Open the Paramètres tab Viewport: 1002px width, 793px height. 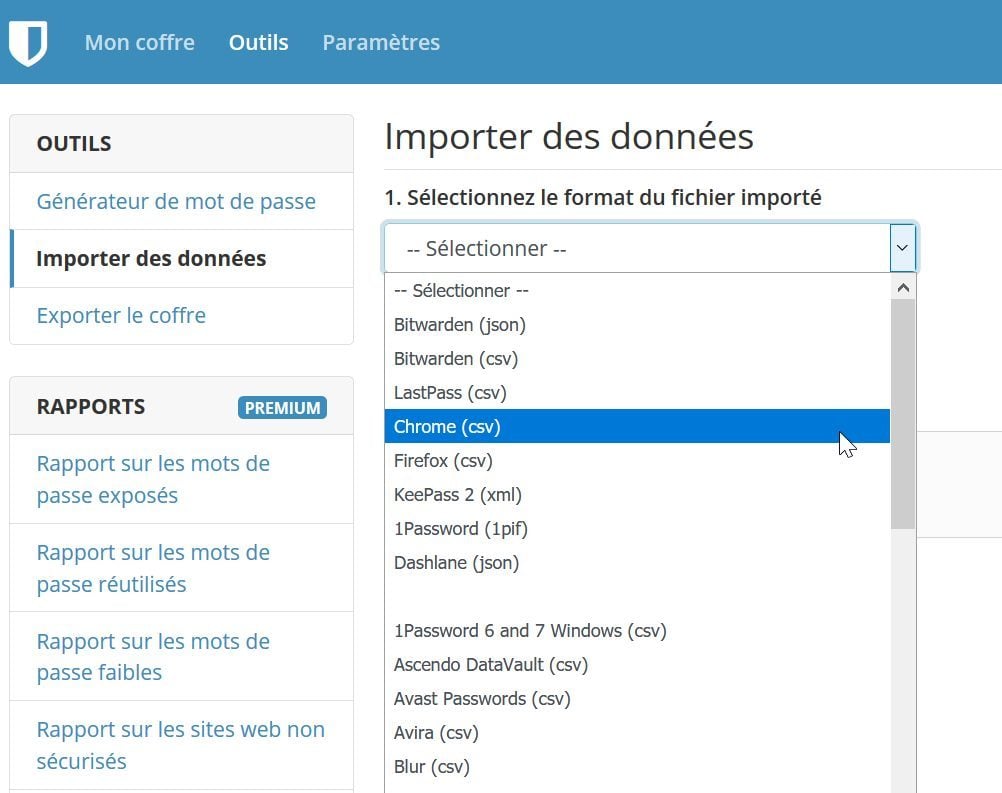coord(382,42)
